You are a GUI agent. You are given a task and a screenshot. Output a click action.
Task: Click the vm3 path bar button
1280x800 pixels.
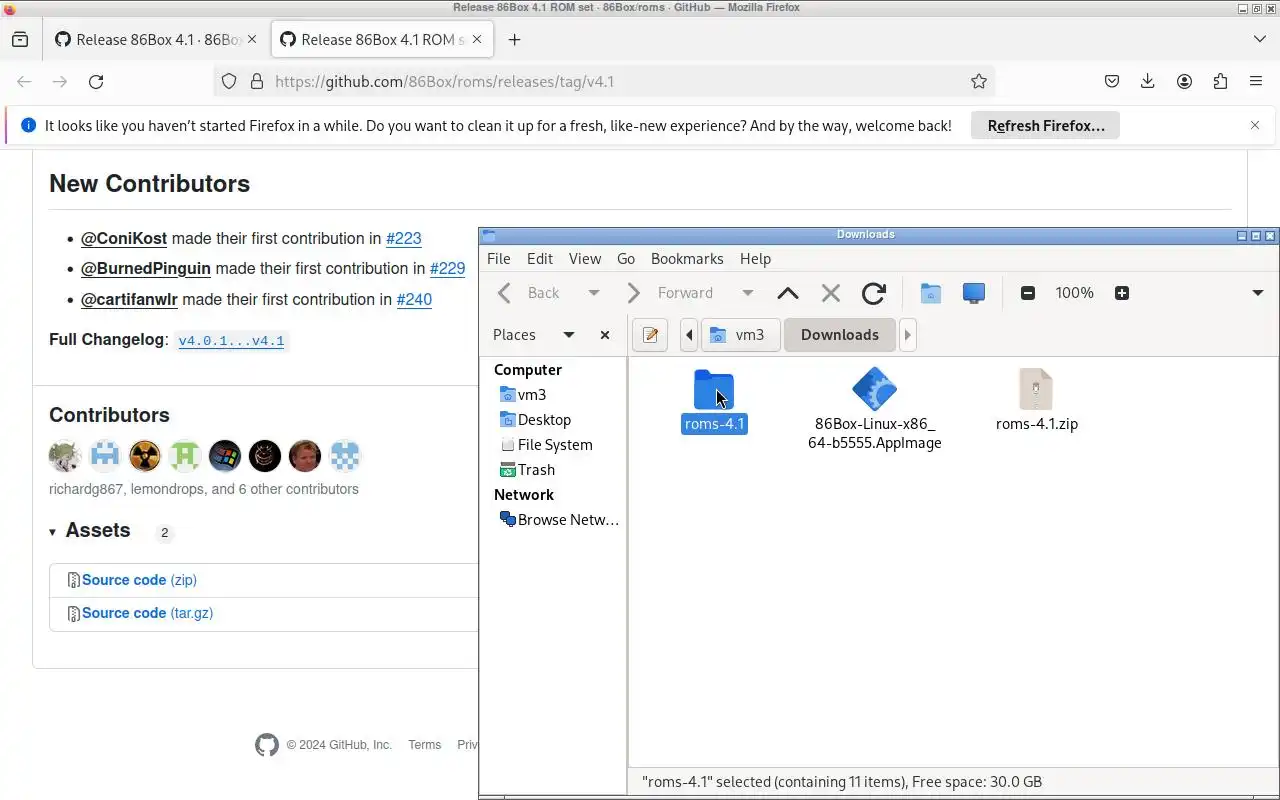click(x=740, y=335)
